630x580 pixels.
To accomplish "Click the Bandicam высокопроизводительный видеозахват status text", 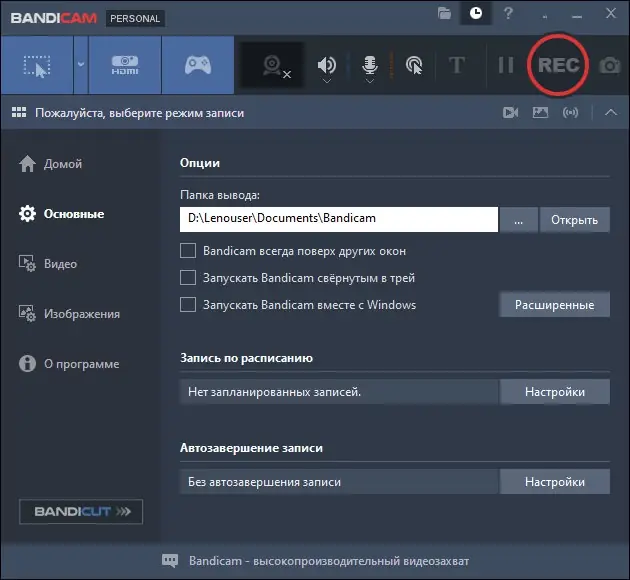I will coord(329,561).
